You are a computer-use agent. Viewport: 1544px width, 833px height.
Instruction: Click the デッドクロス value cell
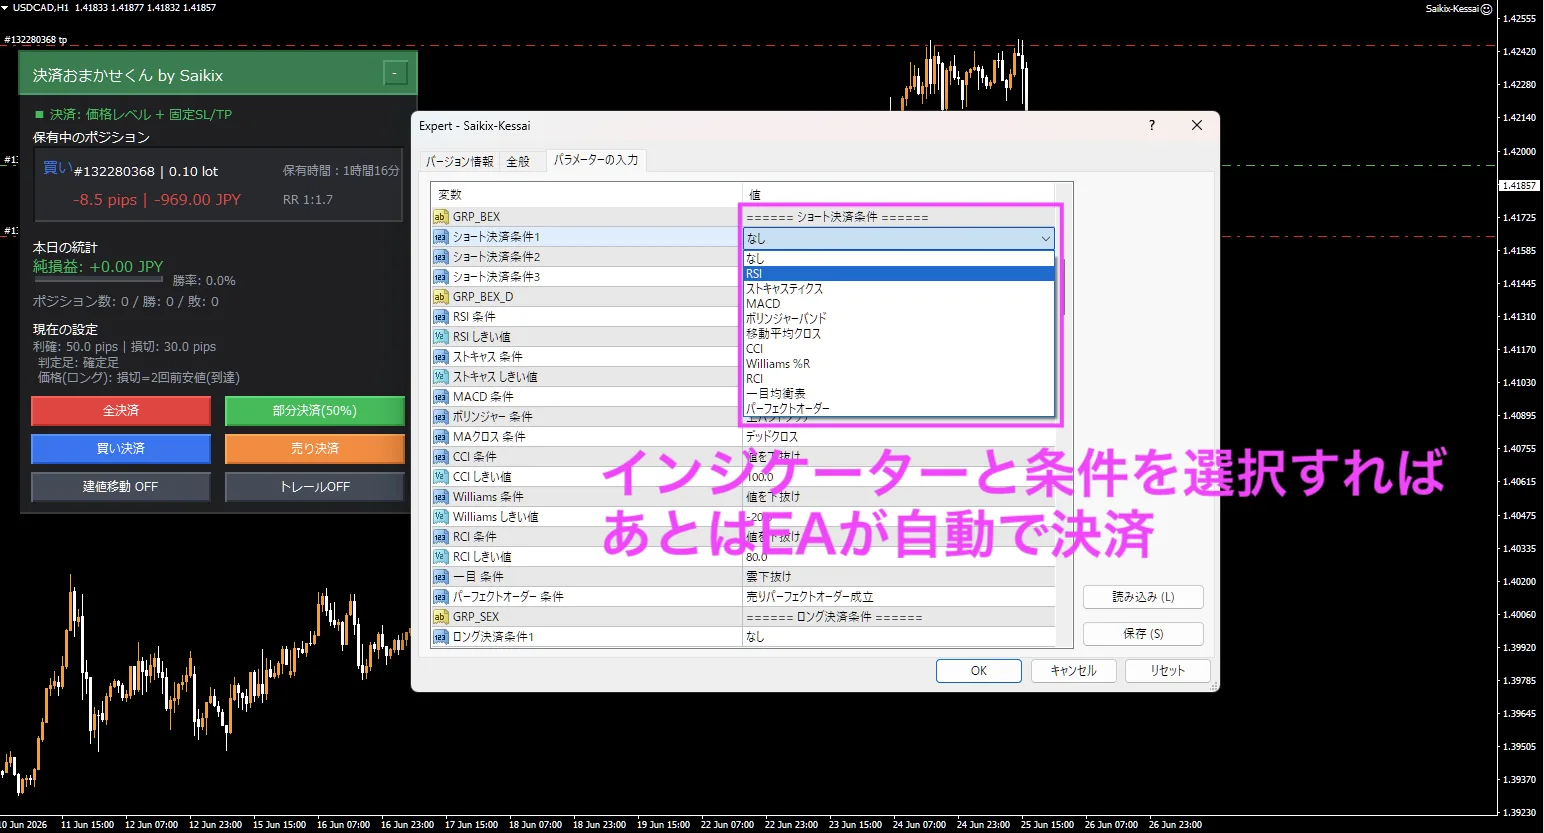point(899,437)
